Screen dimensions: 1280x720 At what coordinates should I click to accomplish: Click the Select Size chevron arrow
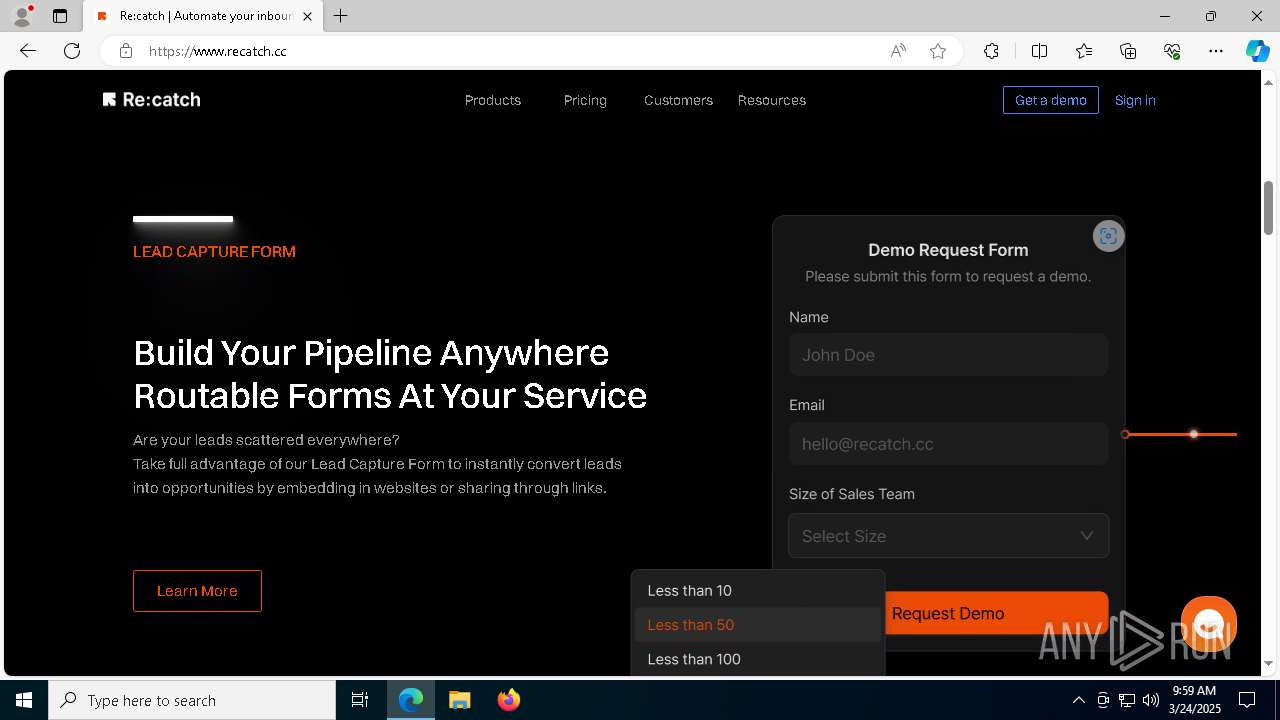1086,536
